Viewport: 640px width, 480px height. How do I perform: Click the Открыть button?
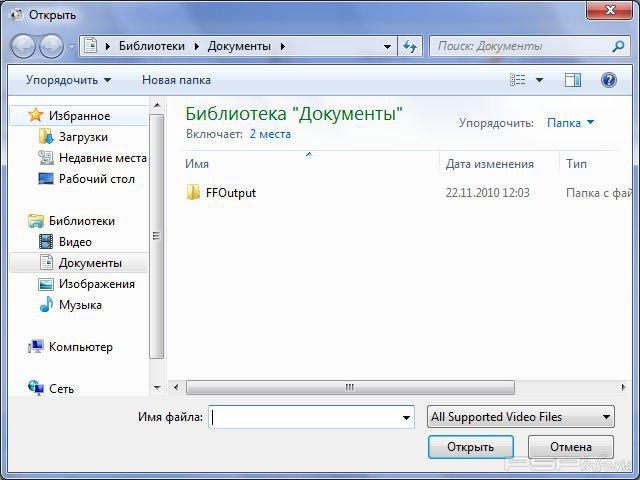coord(471,447)
